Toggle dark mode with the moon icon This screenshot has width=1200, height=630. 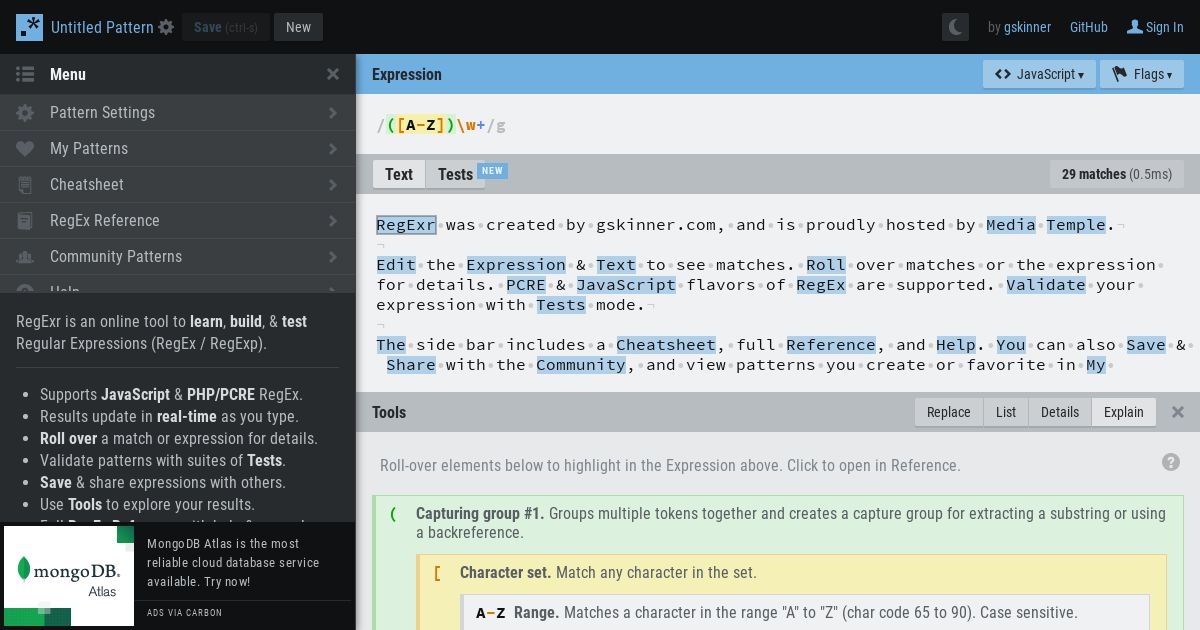[x=955, y=27]
